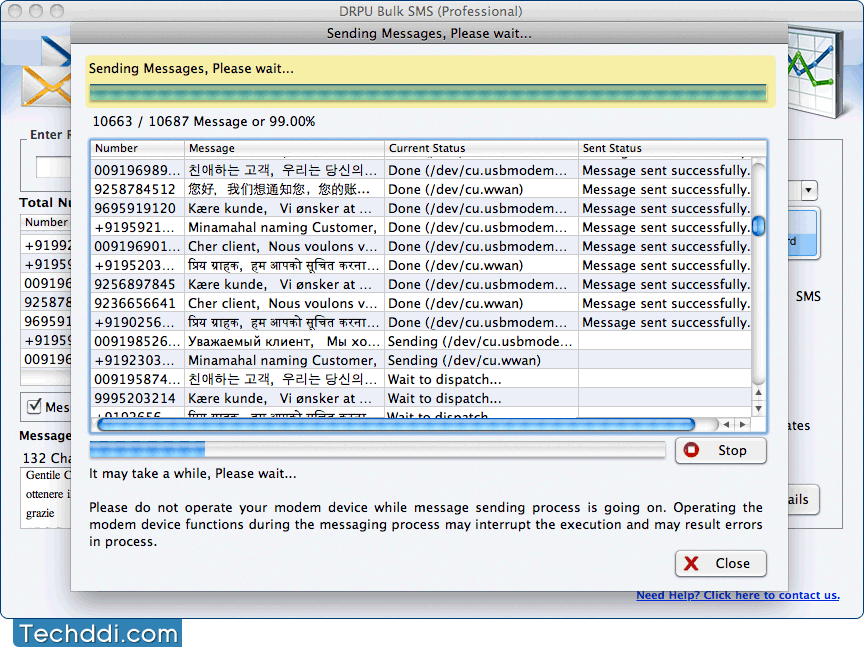This screenshot has width=864, height=647.
Task: Select row with number 9236656641
Action: pyautogui.click(x=421, y=303)
